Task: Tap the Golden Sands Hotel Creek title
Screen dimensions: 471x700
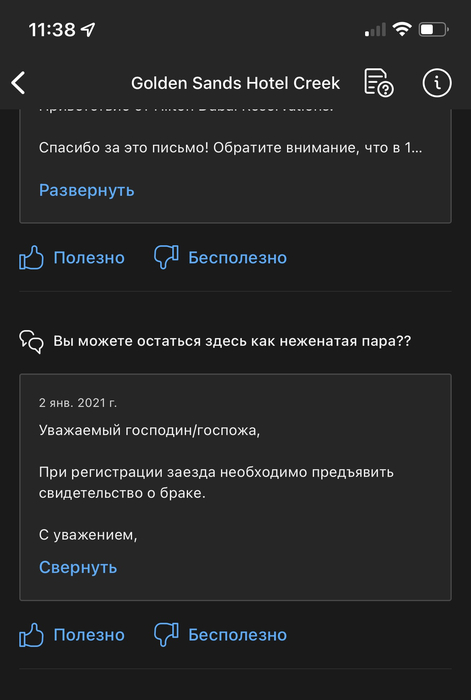Action: click(x=235, y=83)
